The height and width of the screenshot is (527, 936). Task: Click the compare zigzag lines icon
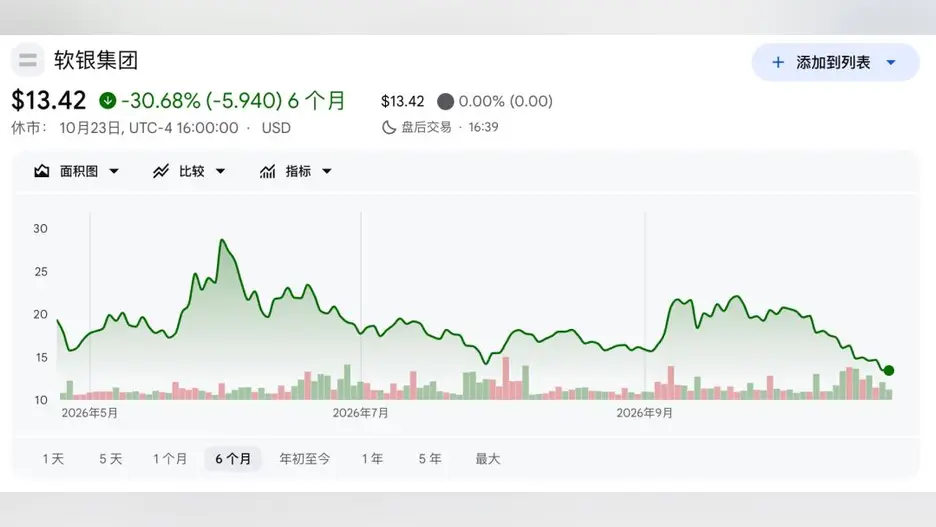pyautogui.click(x=161, y=171)
